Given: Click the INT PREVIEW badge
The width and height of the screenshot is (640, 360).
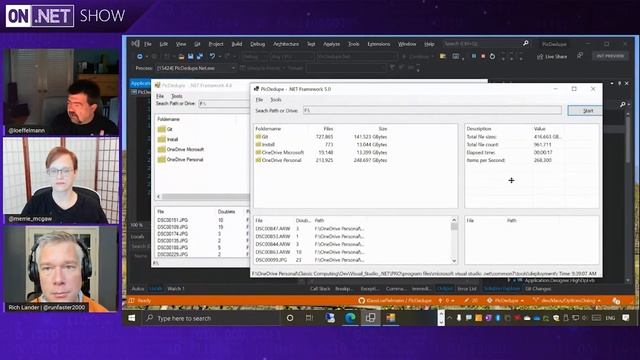Looking at the screenshot, I should [x=610, y=56].
